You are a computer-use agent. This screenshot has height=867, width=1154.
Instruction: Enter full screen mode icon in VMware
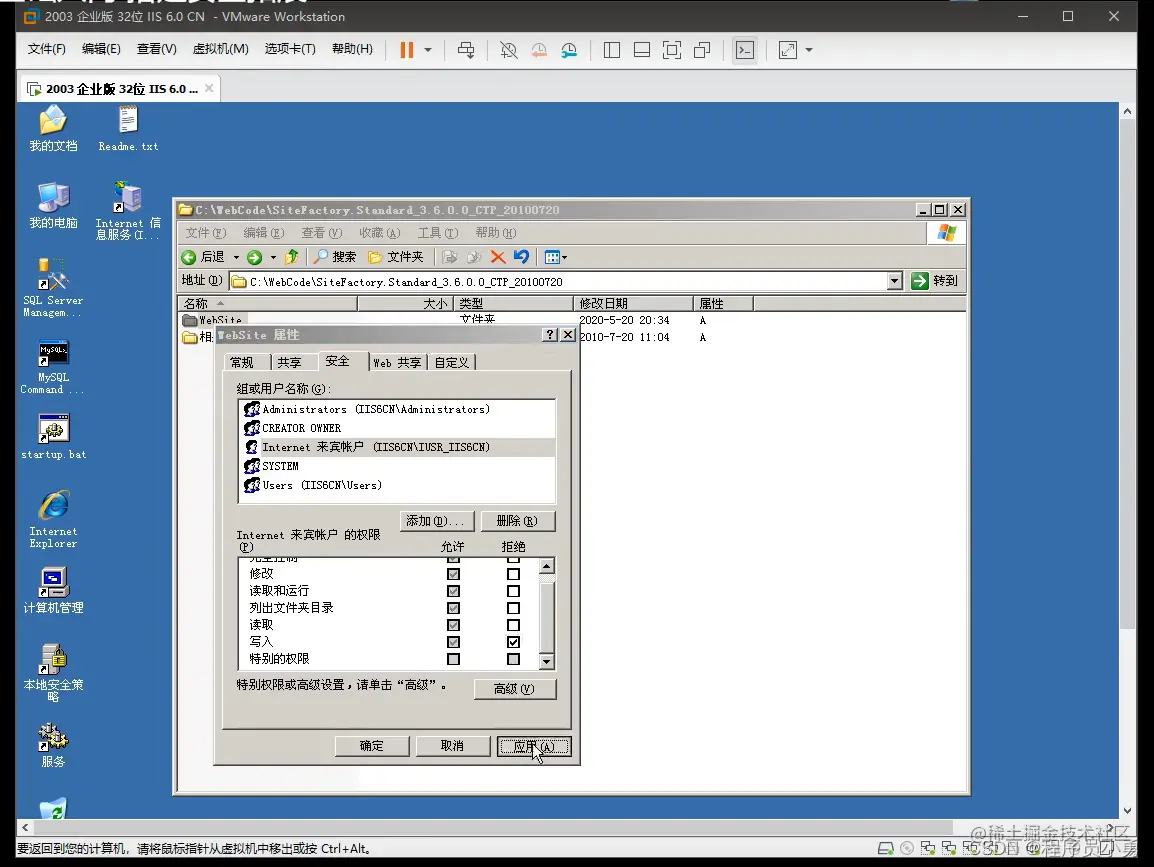click(672, 50)
